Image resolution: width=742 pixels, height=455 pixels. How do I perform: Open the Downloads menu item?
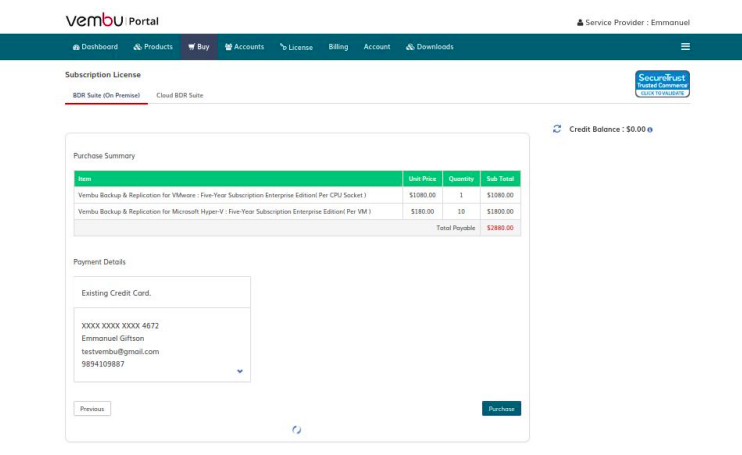(430, 47)
